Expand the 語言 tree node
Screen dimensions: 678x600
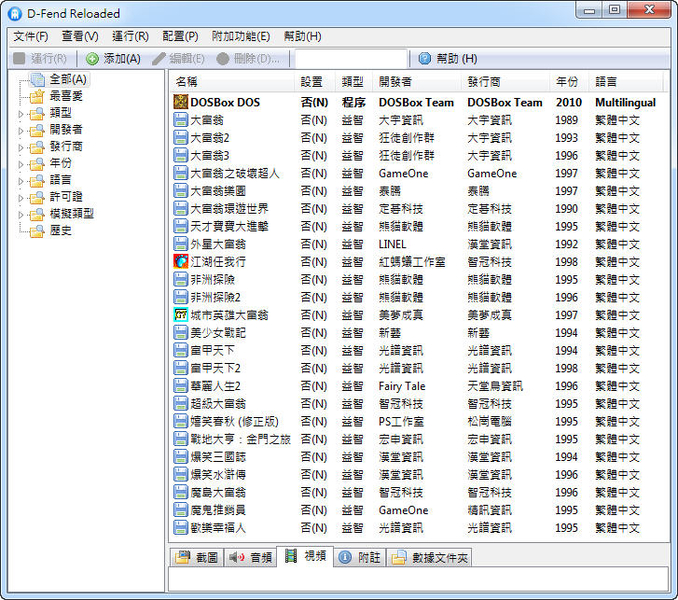click(20, 181)
